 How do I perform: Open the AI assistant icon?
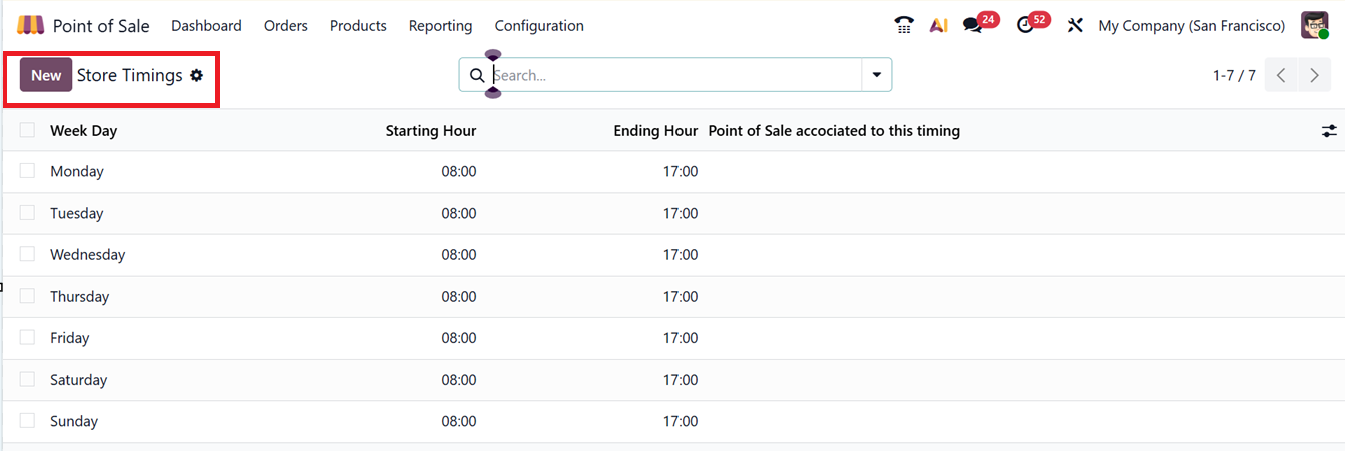point(938,25)
